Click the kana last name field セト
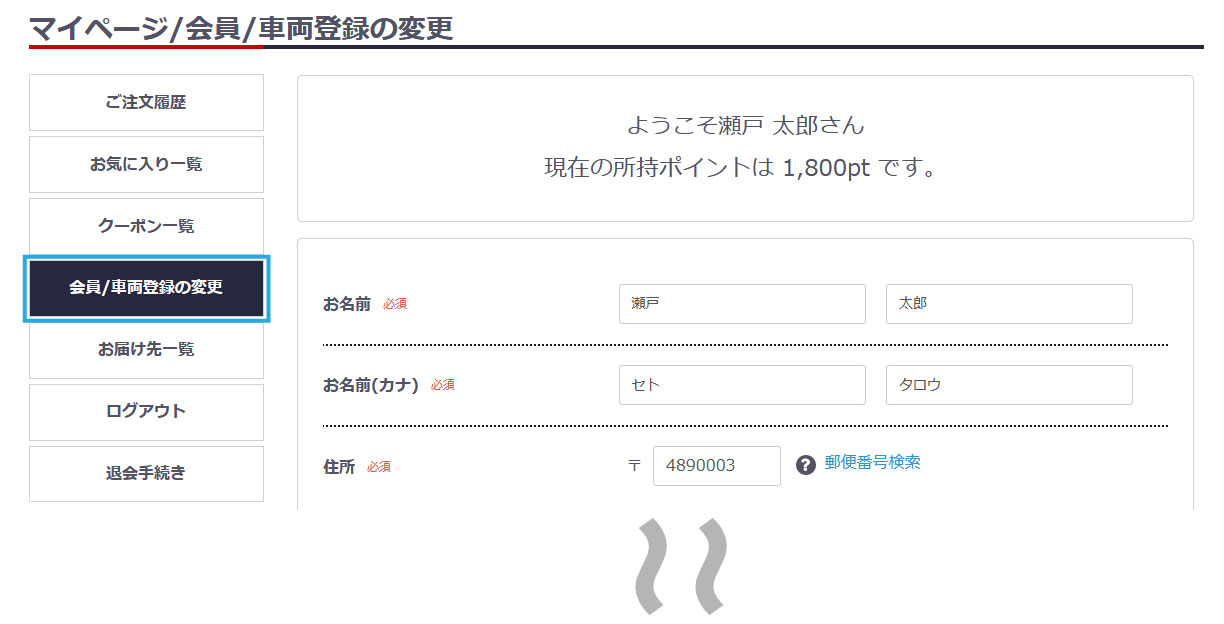Image resolution: width=1224 pixels, height=624 pixels. pos(742,385)
